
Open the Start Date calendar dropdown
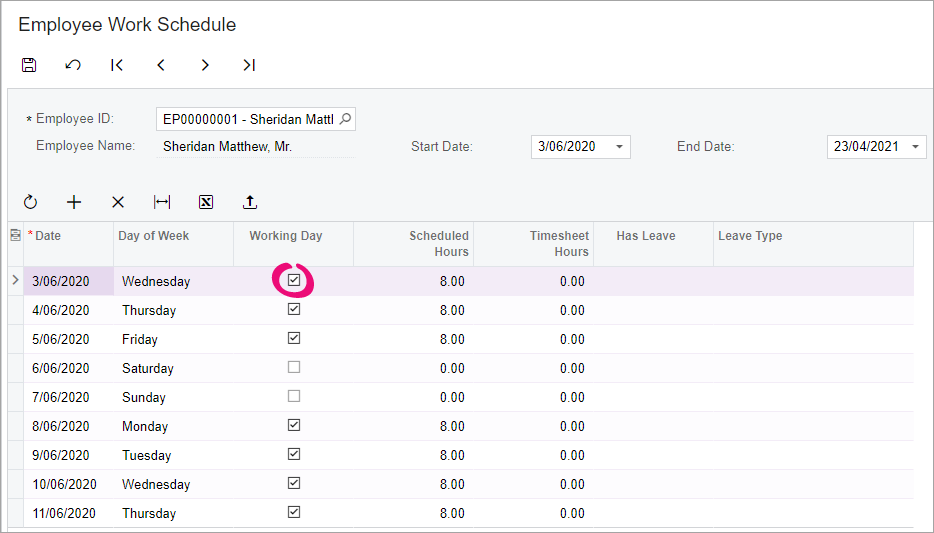[619, 147]
